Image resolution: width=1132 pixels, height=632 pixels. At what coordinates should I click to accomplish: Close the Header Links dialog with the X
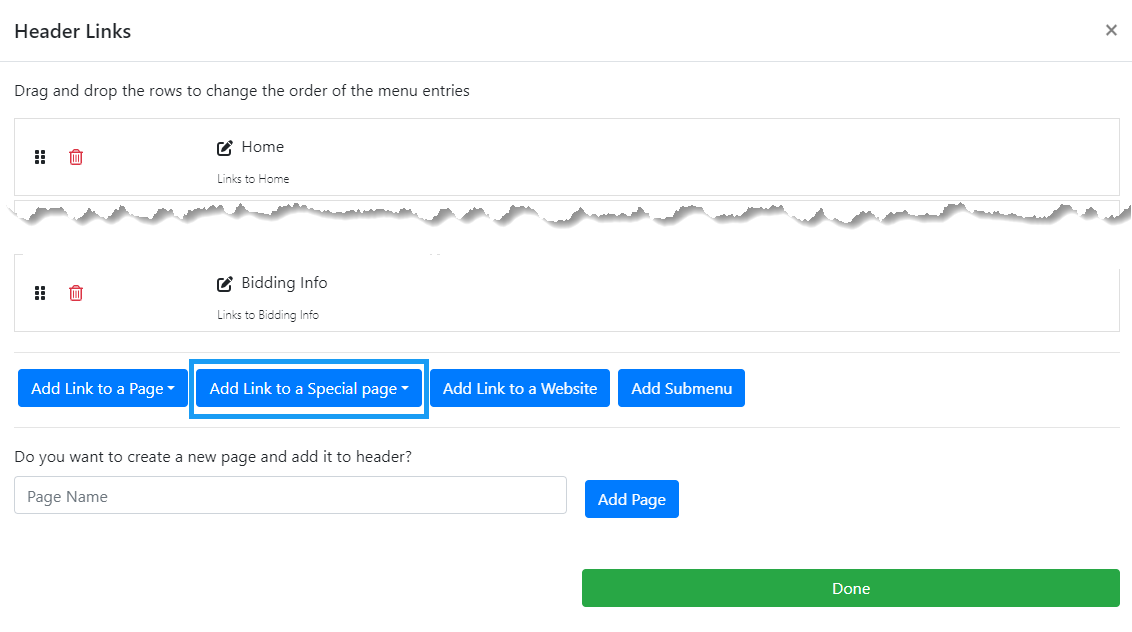[x=1111, y=30]
